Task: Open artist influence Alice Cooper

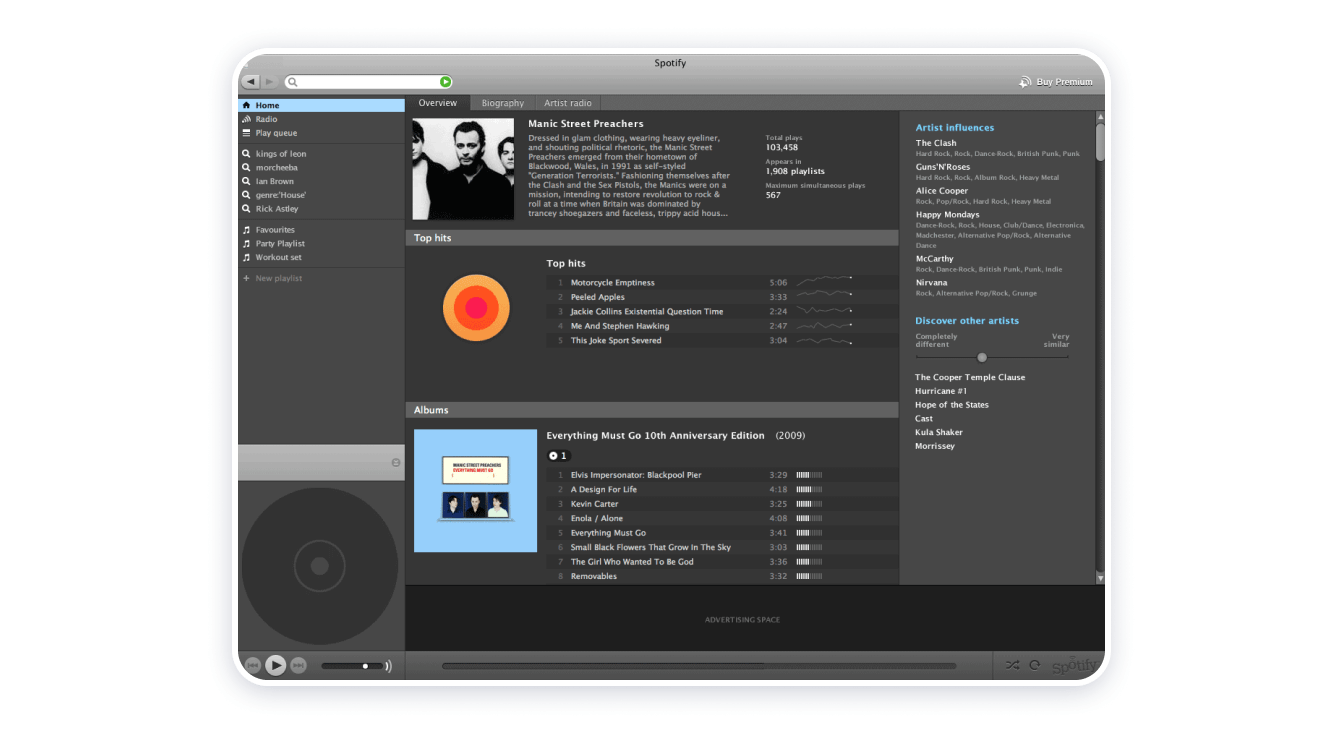Action: point(942,191)
